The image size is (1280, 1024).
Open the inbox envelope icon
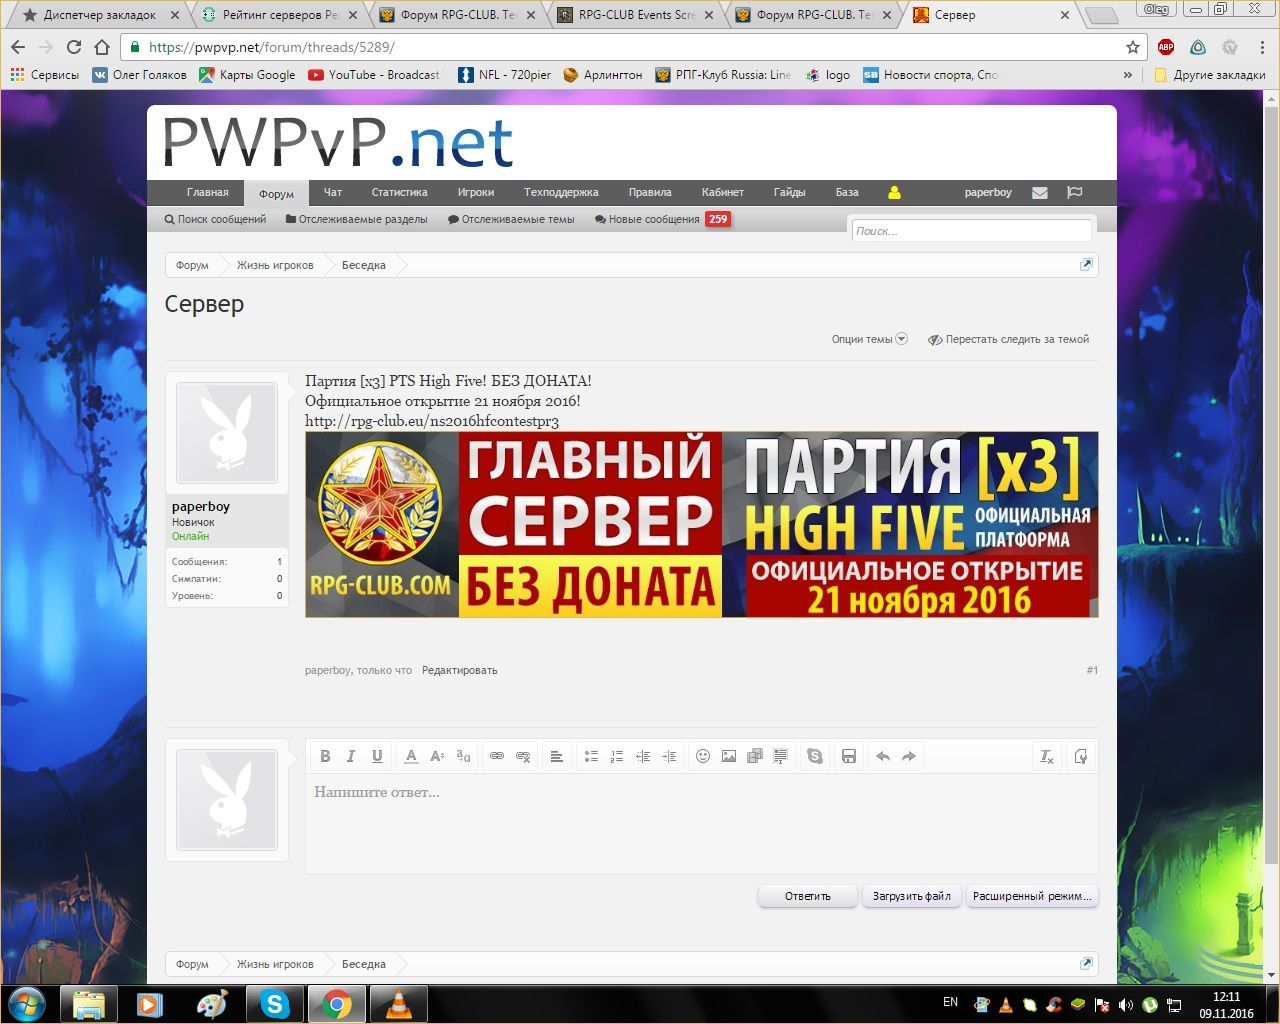click(x=1040, y=193)
